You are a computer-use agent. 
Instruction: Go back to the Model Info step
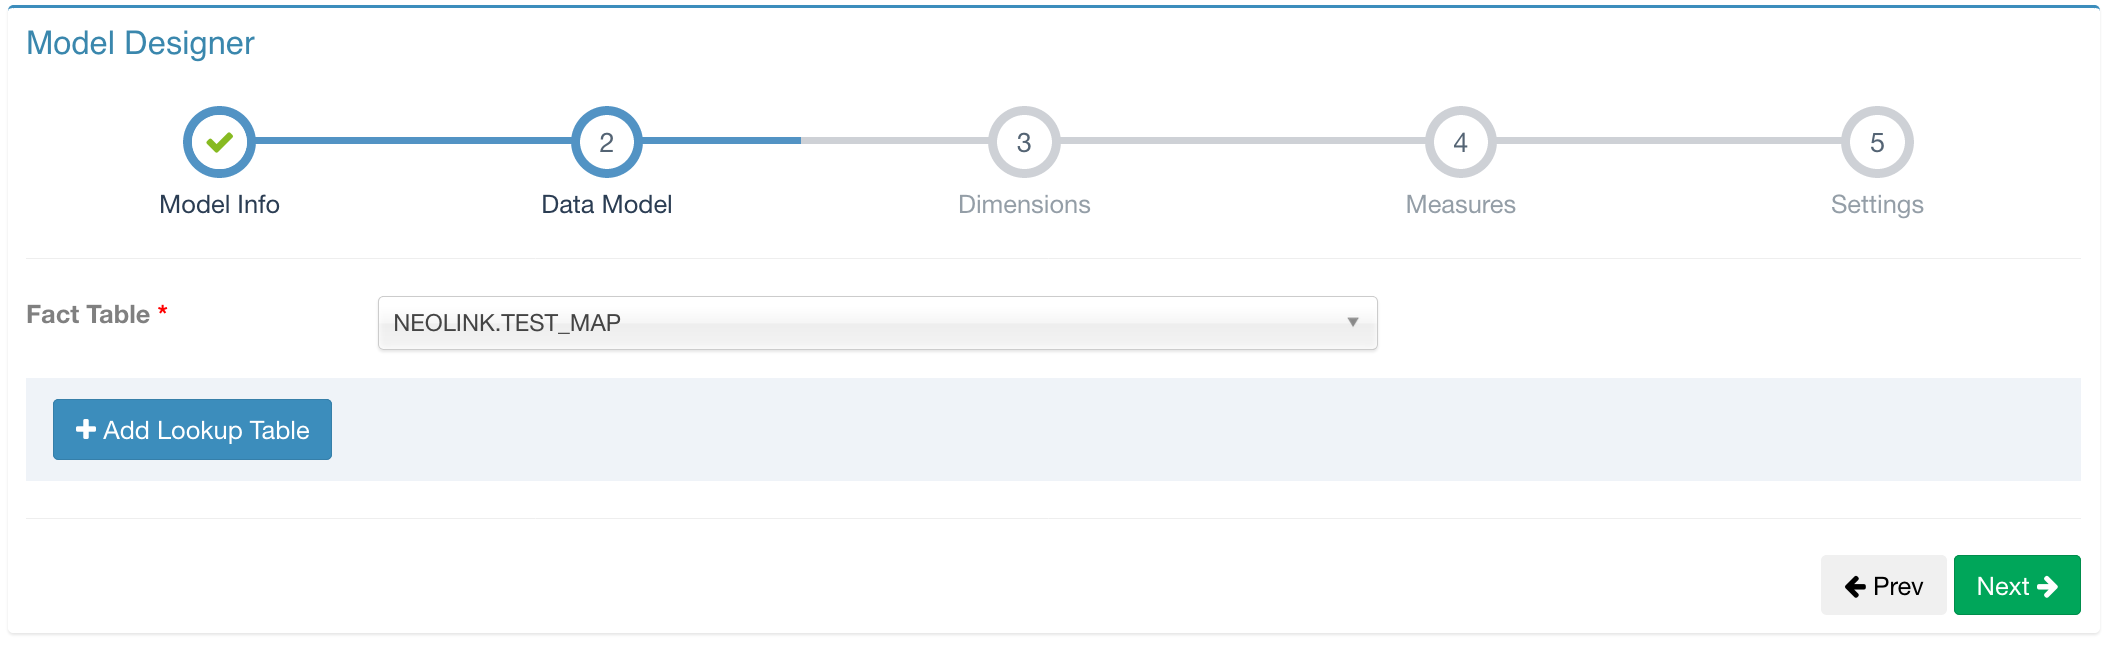click(218, 204)
